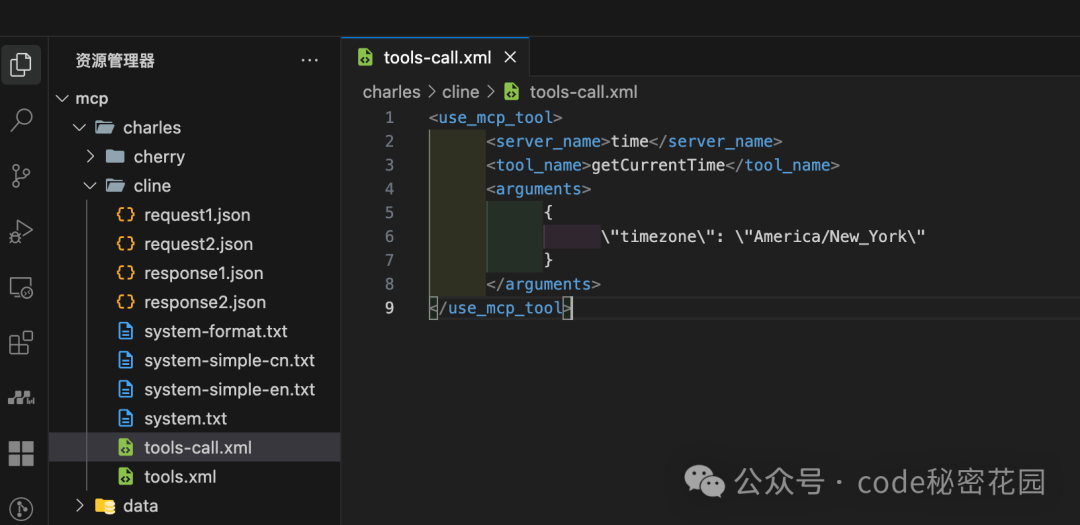
Task: Place cursor on opening use_mcp_tool tag
Action: [x=495, y=118]
